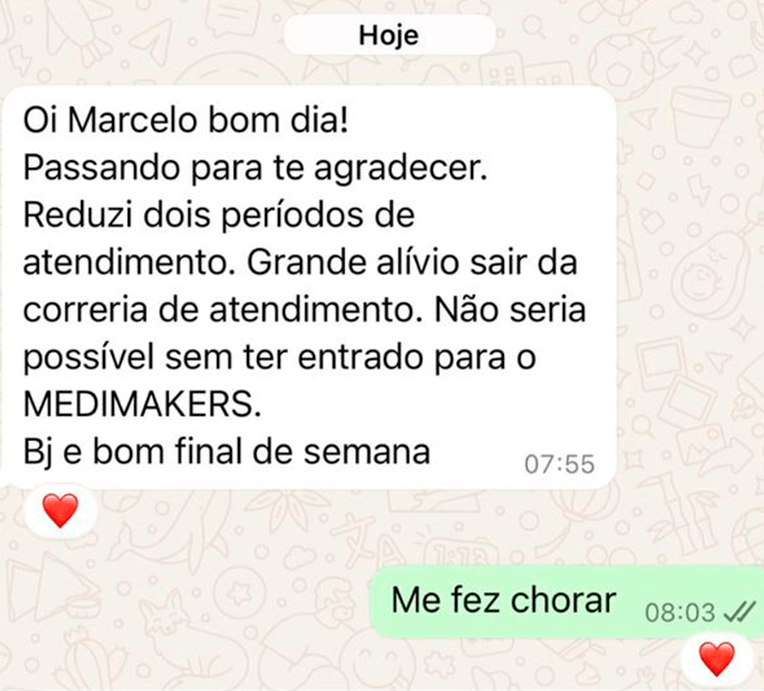Click 'Bj e bom final de semana'

click(227, 452)
